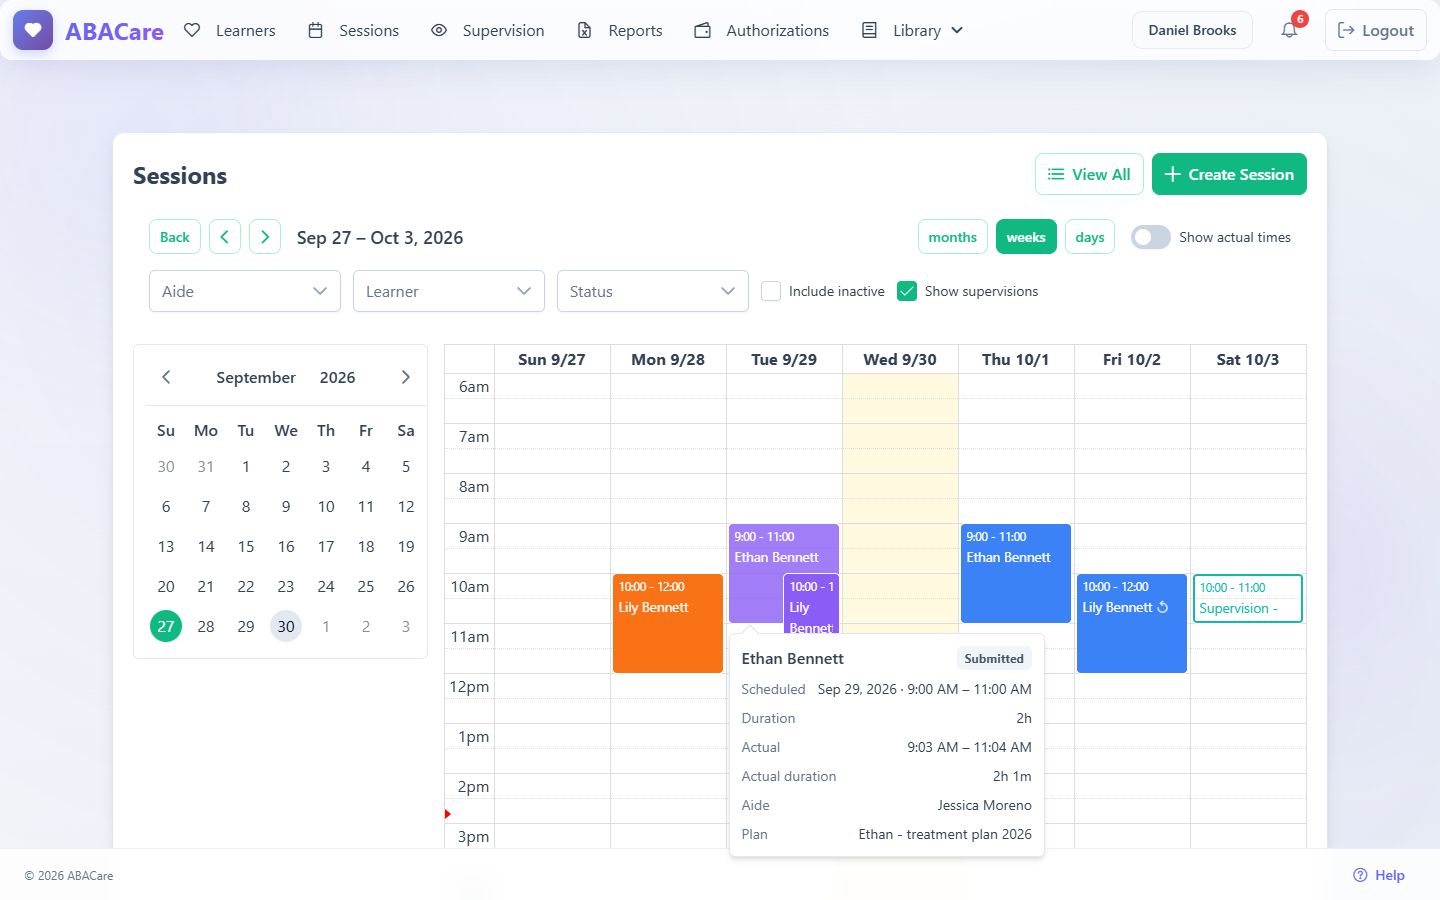Open the Learner filter dropdown
1440x900 pixels.
pyautogui.click(x=449, y=291)
